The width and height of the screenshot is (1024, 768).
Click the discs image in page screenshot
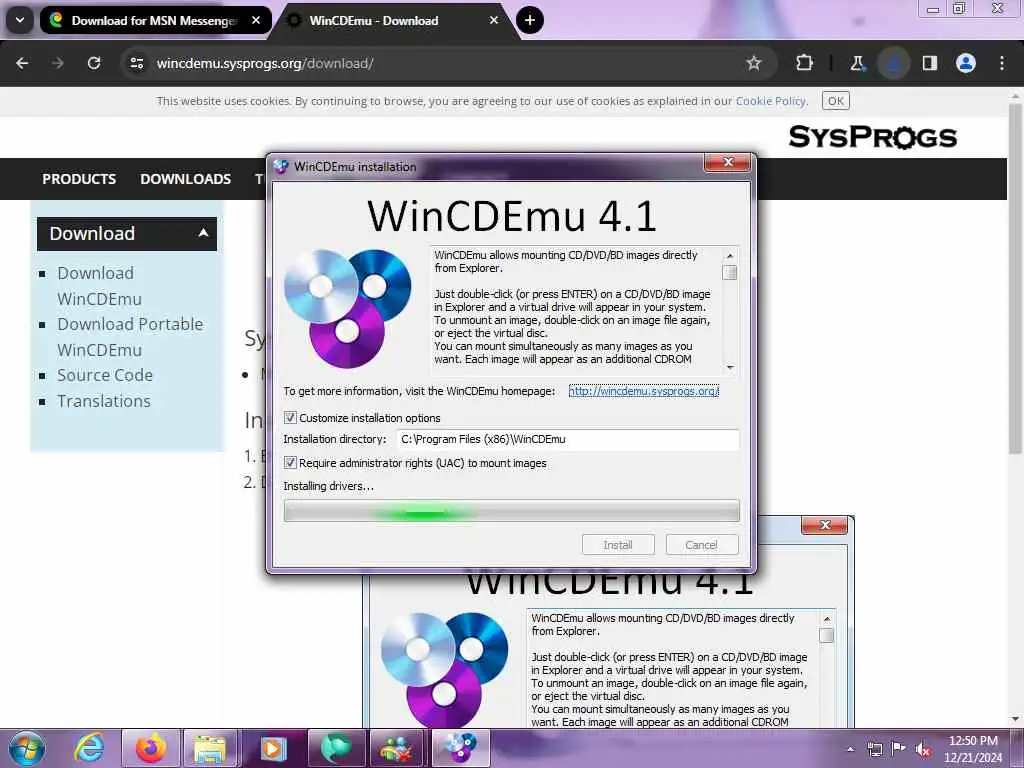(x=444, y=669)
